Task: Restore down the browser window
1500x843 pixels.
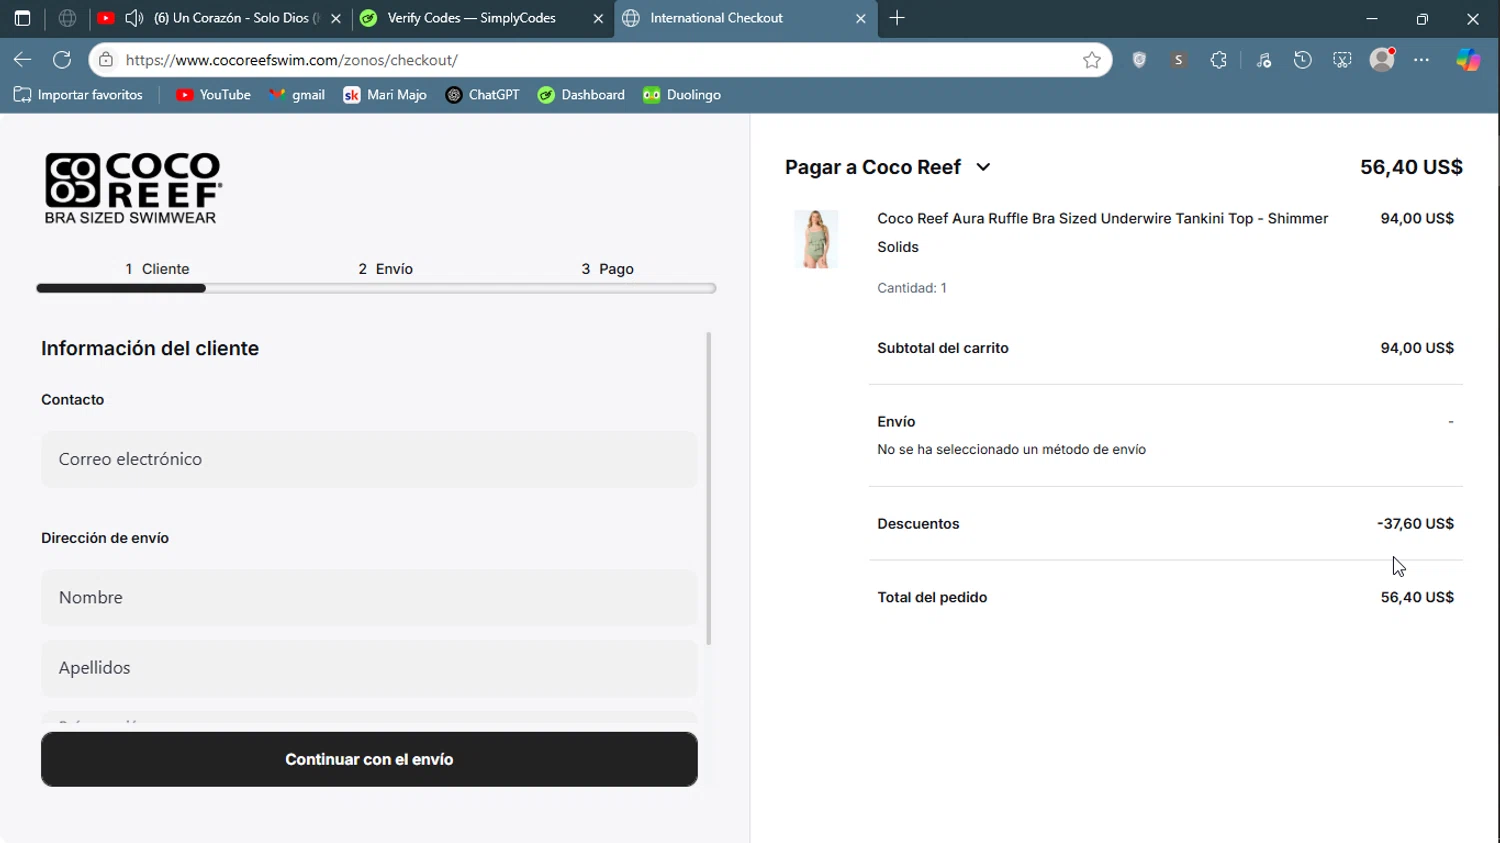Action: (x=1422, y=18)
